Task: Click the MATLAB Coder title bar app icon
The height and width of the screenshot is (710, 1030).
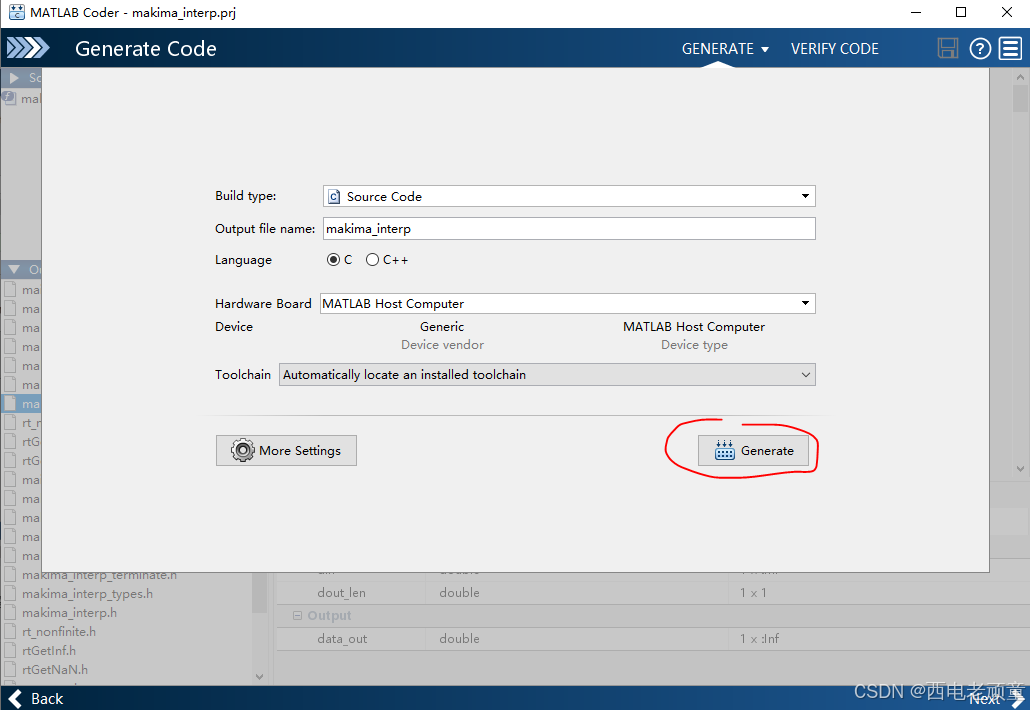Action: pyautogui.click(x=16, y=12)
